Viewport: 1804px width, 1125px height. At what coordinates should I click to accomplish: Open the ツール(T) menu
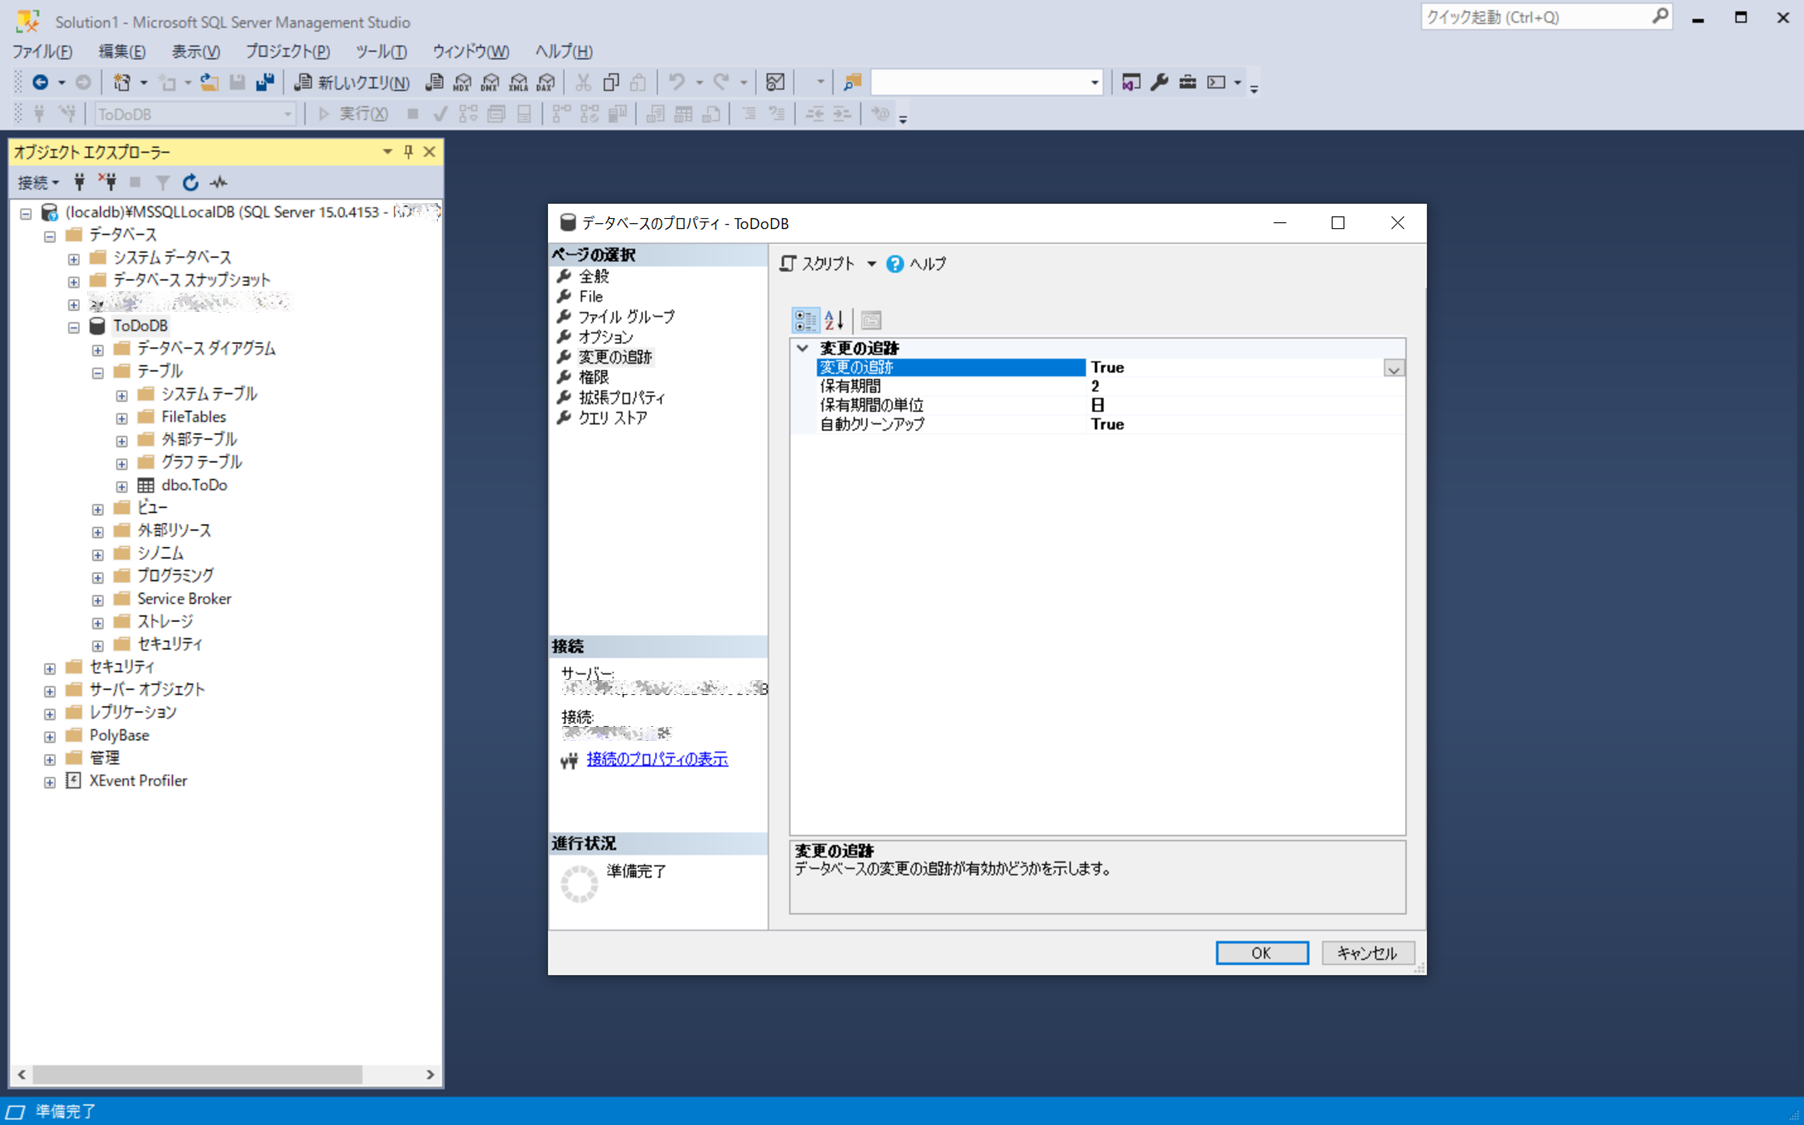[381, 51]
